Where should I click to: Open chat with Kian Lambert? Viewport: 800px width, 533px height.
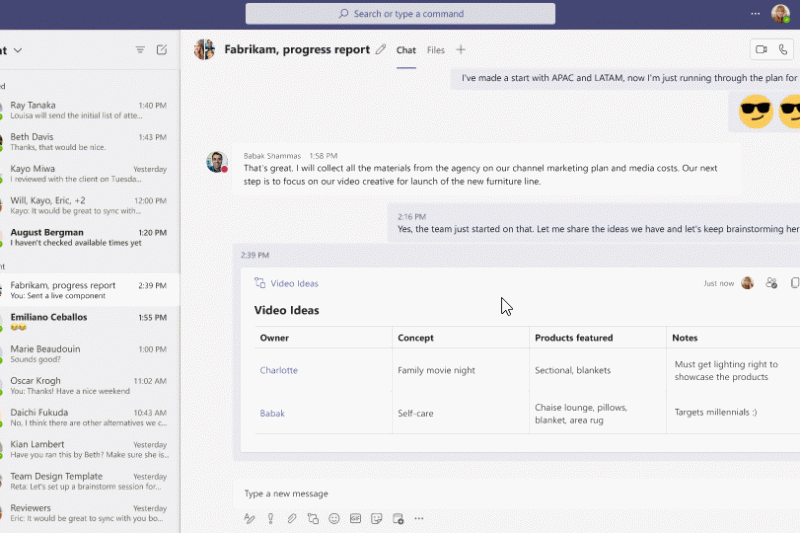[x=89, y=449]
